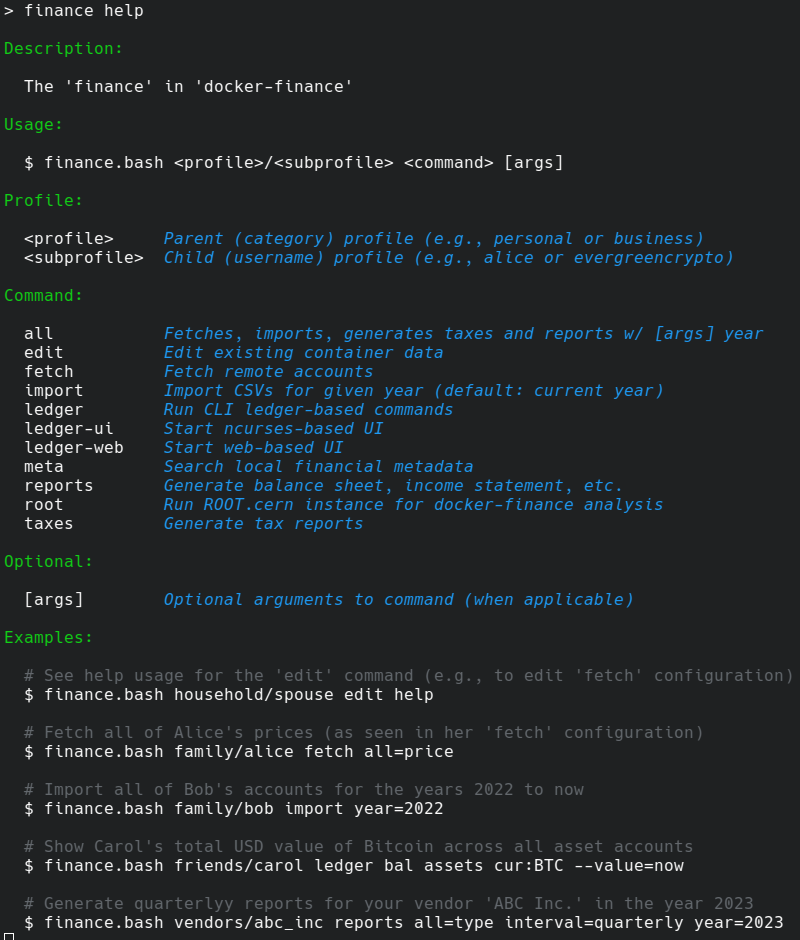Click the 'taxes' command entry
Image resolution: width=800 pixels, height=940 pixels.
coord(49,523)
